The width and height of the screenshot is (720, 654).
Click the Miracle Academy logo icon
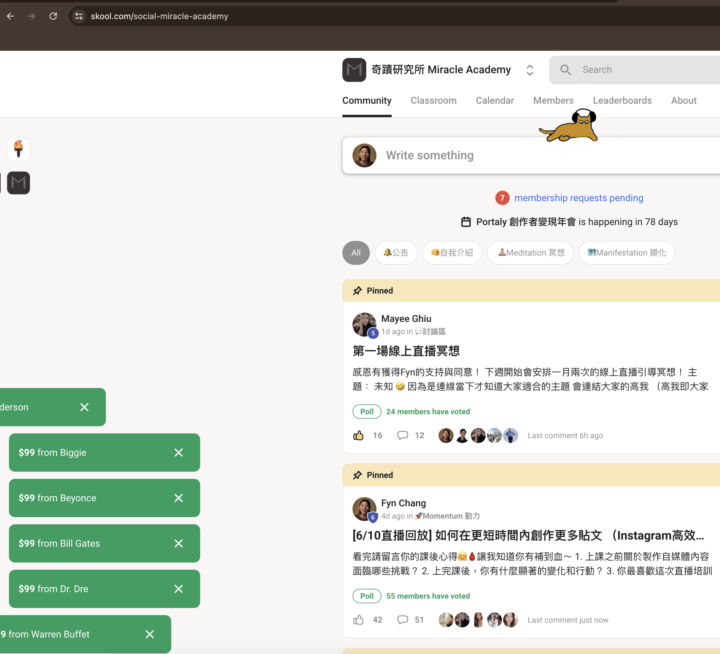[x=354, y=70]
